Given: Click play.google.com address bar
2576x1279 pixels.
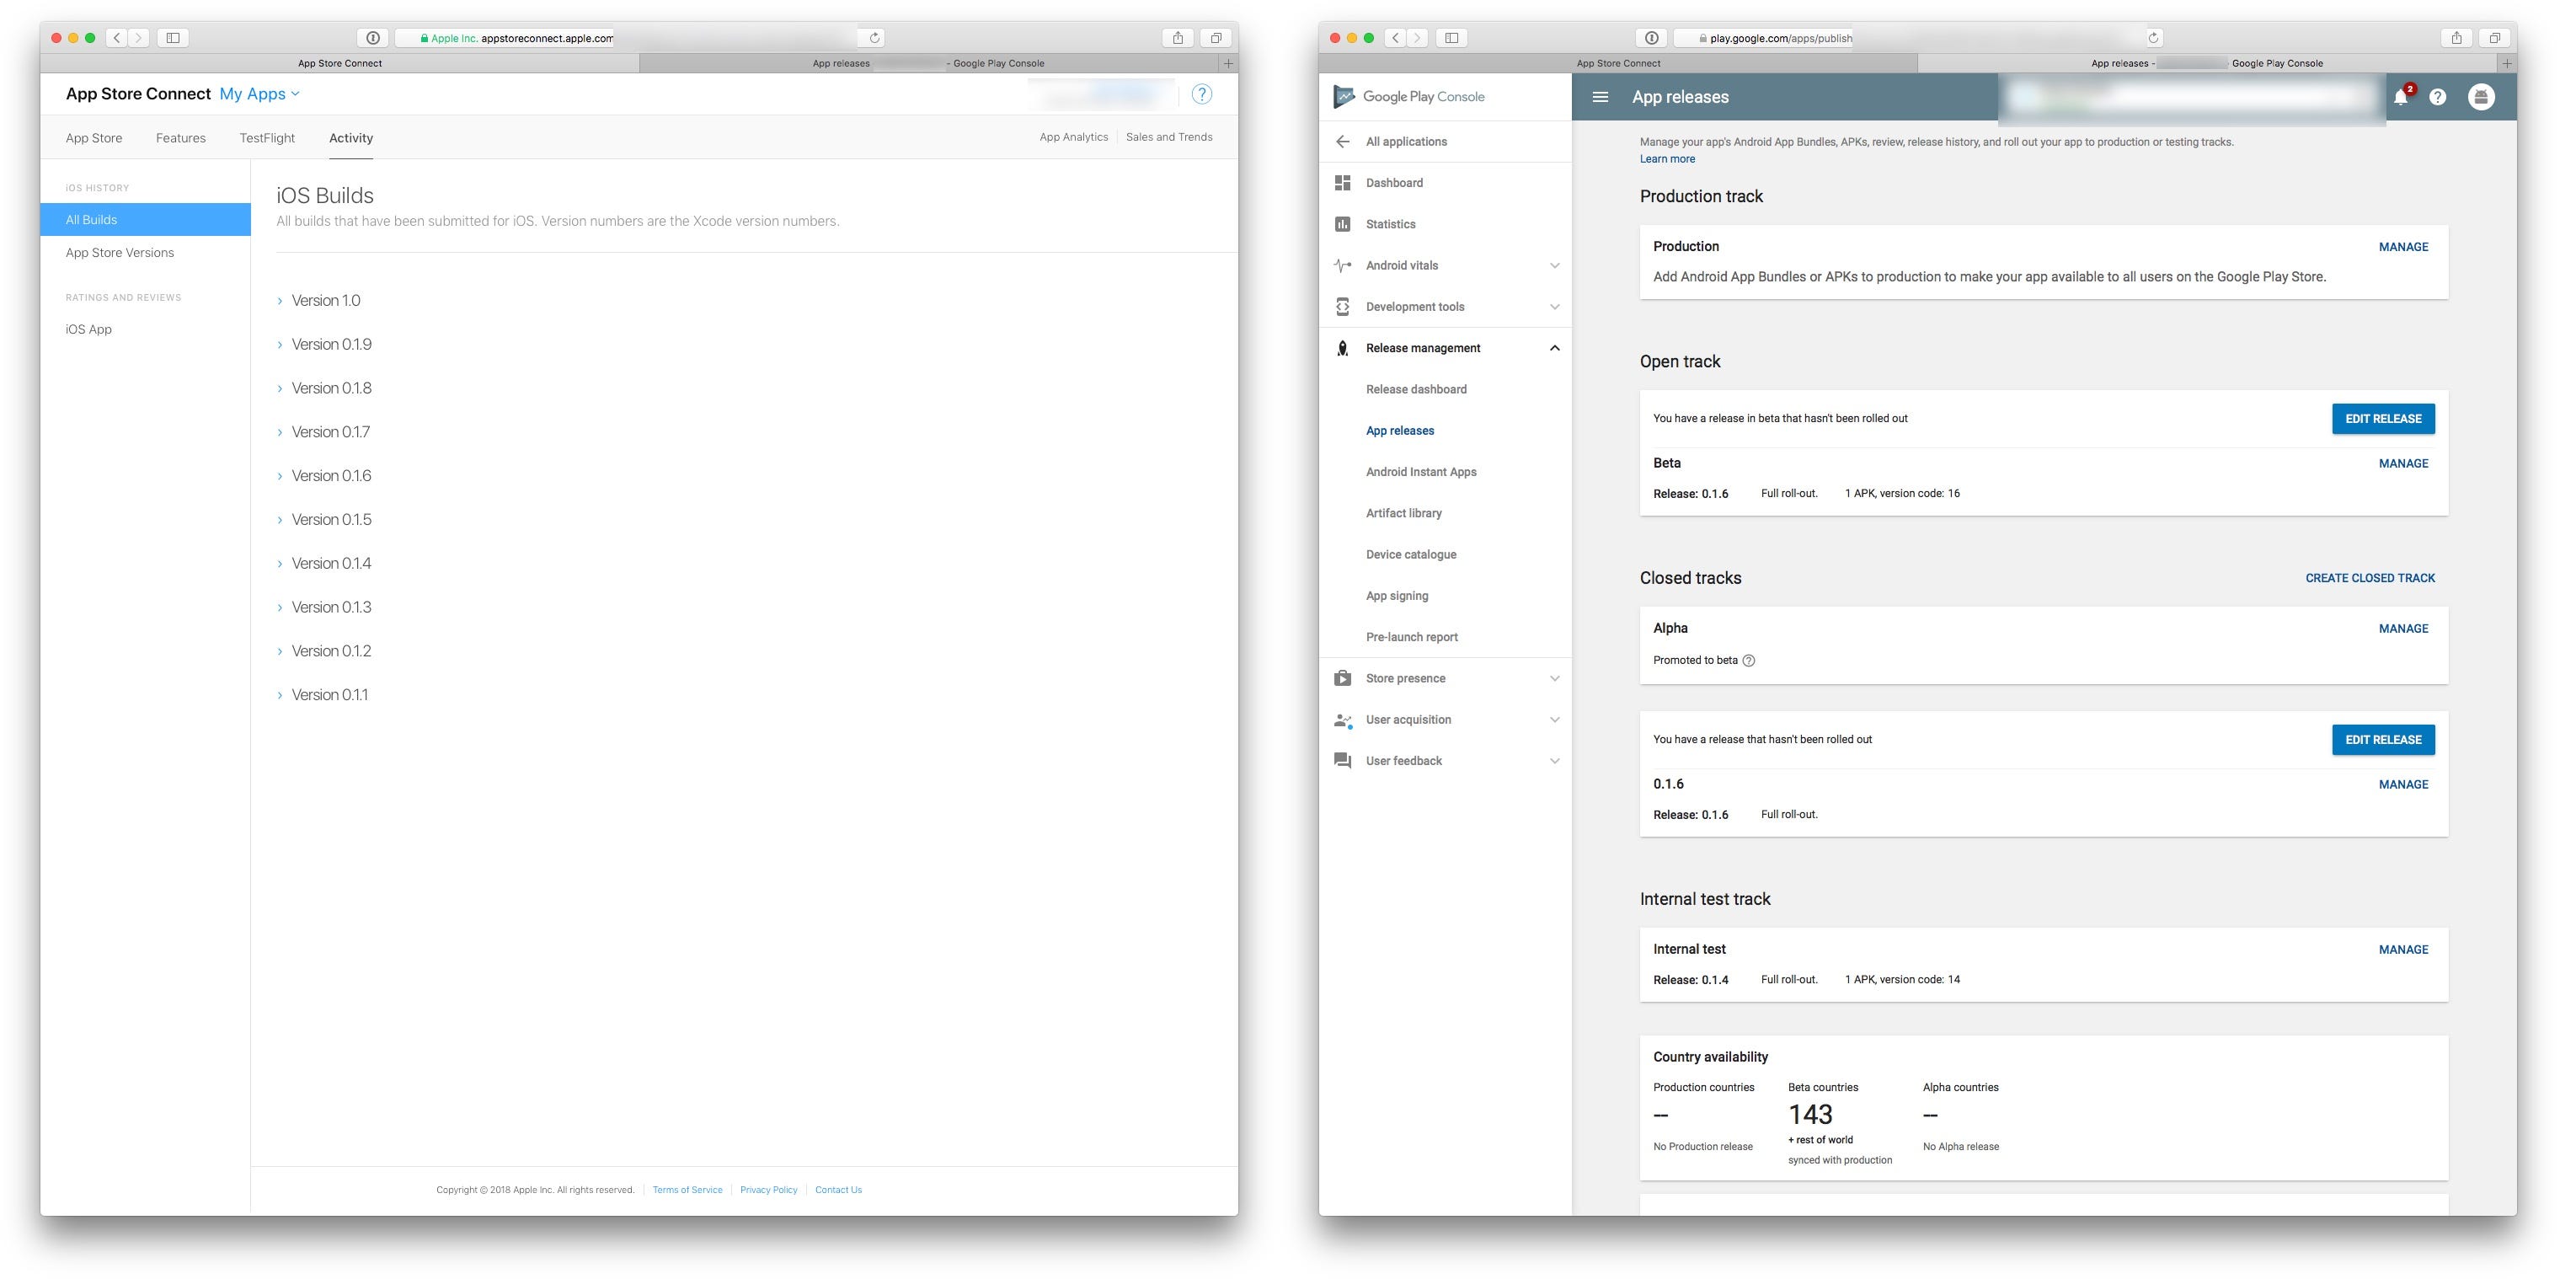Looking at the screenshot, I should pos(1919,38).
